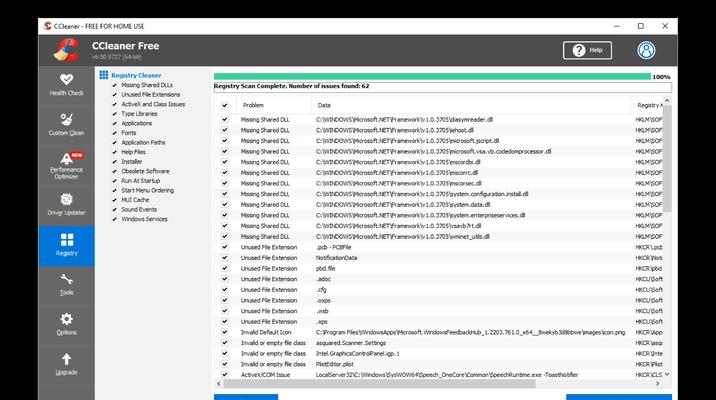
Task: Select the .oxps extension row
Action: coord(438,300)
